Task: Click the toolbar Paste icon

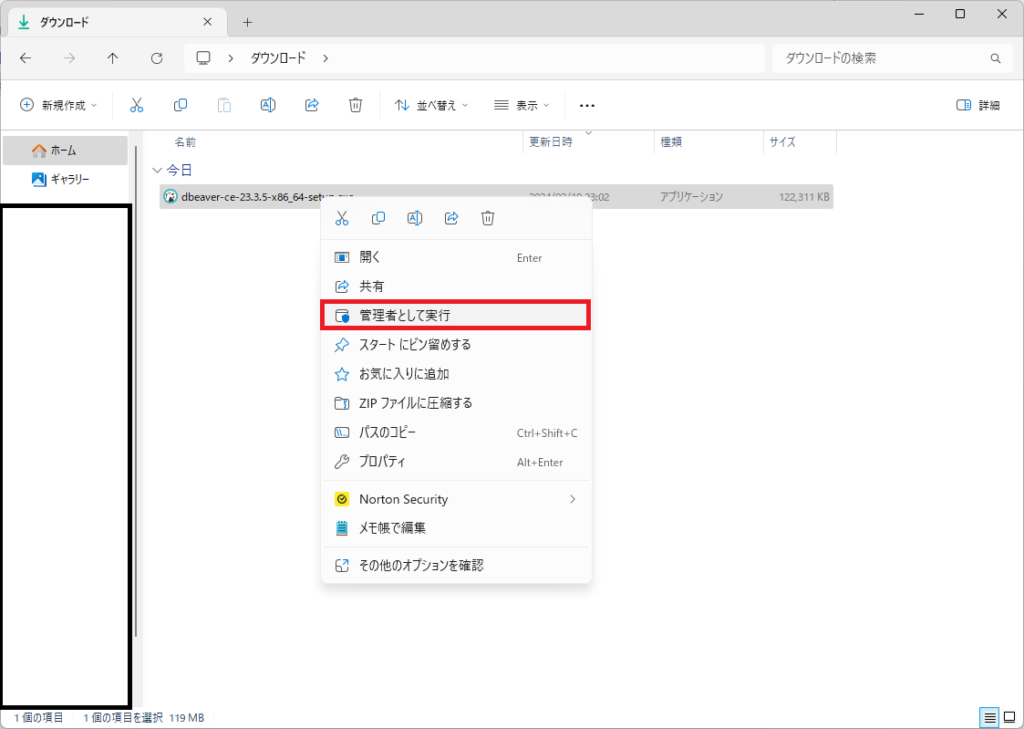Action: coord(224,105)
